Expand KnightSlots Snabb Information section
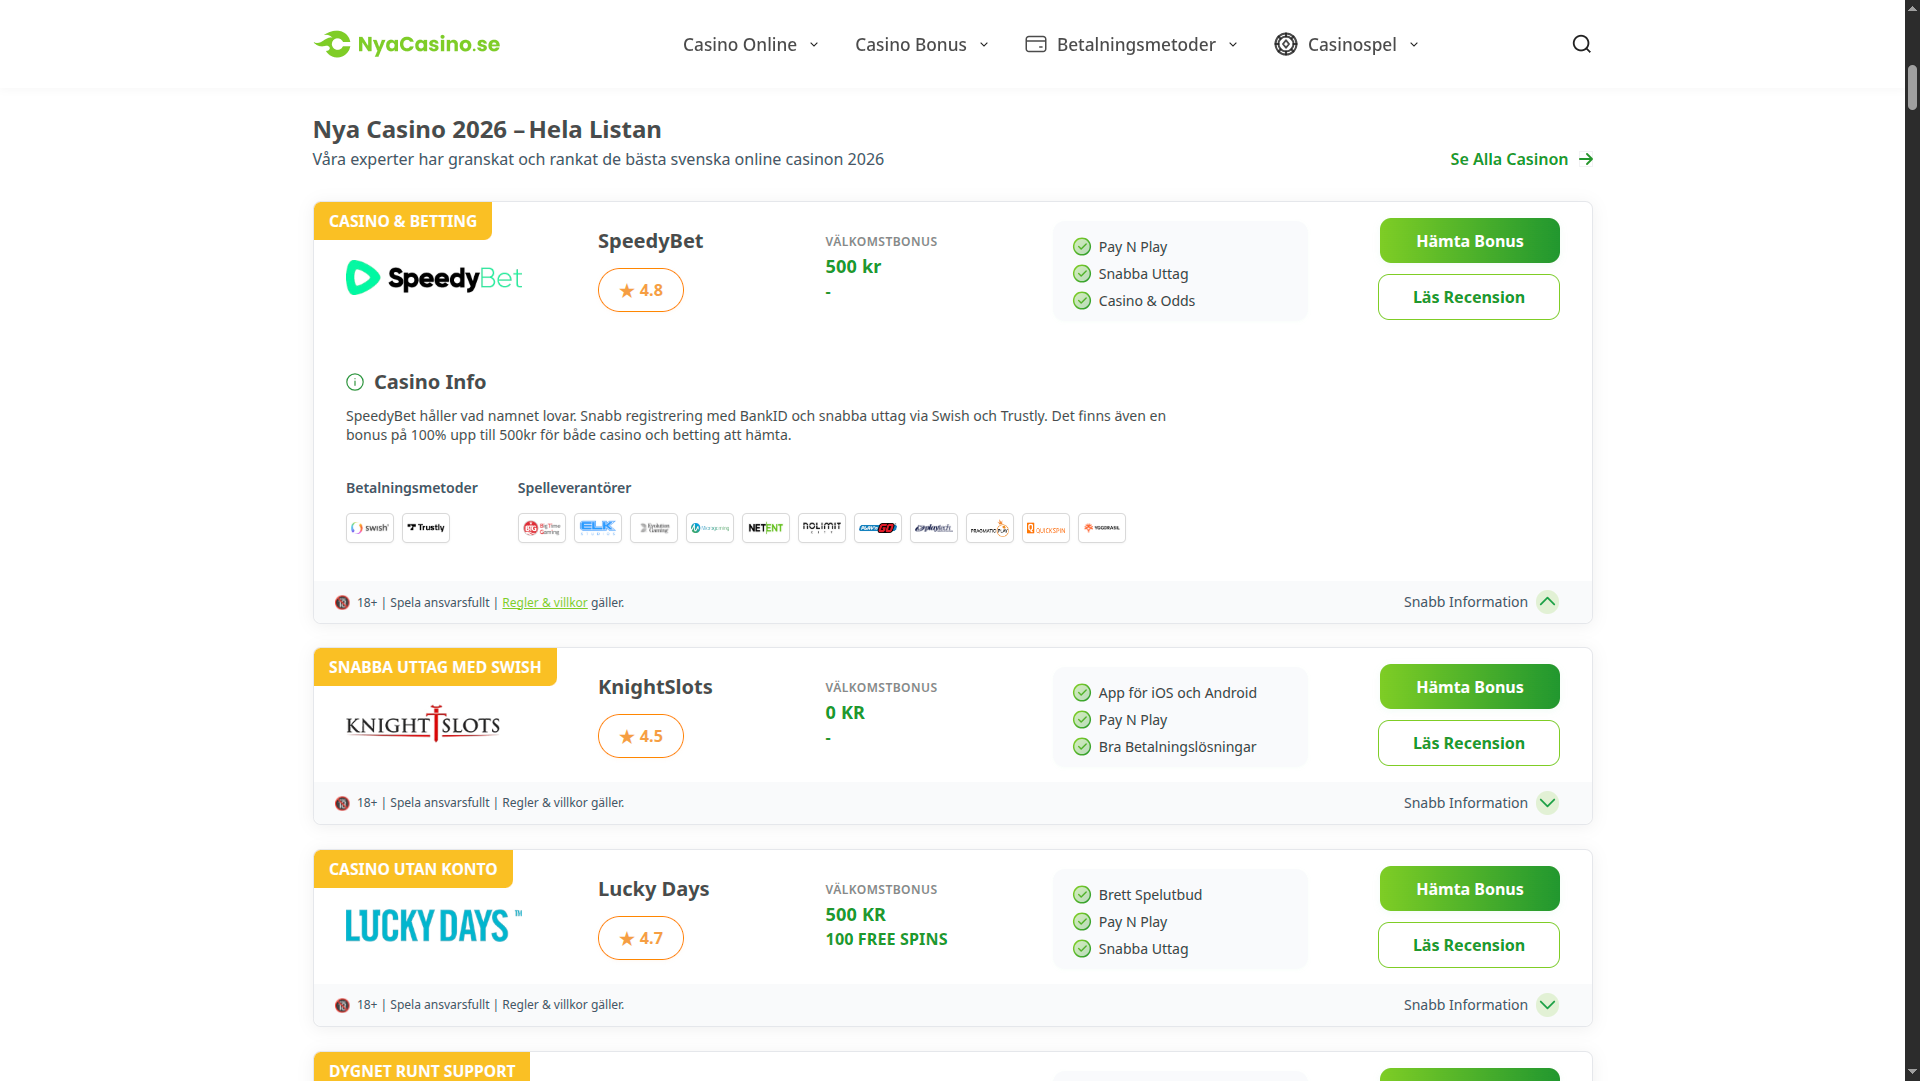 tap(1547, 803)
